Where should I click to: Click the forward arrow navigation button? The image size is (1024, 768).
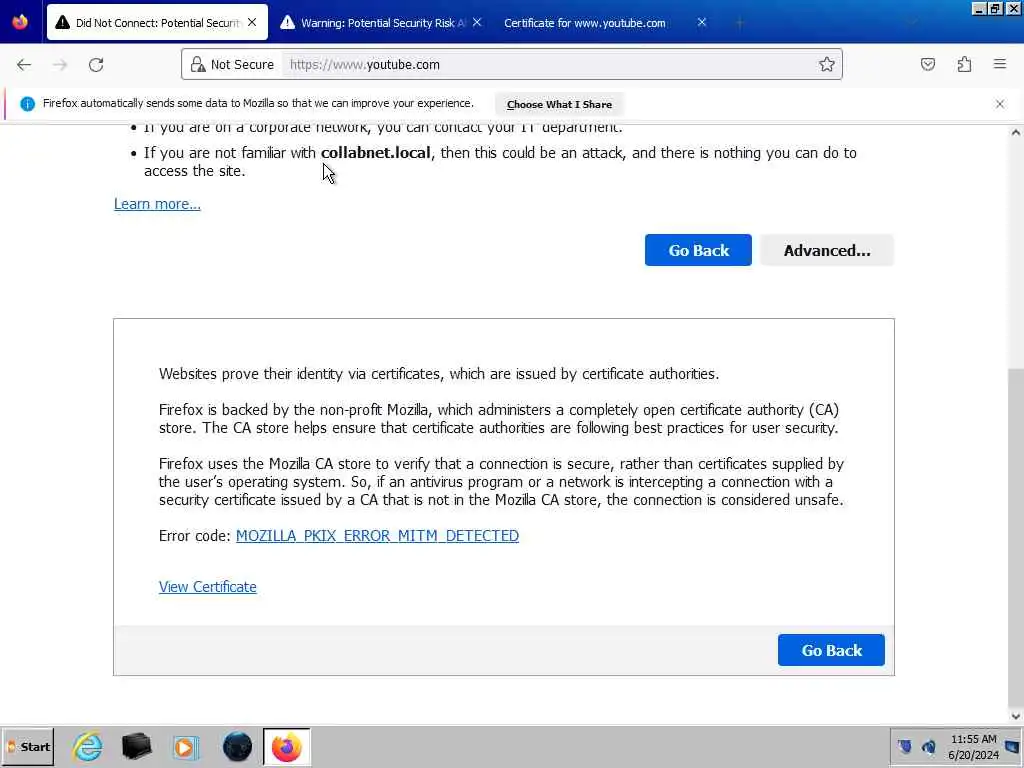[x=60, y=64]
